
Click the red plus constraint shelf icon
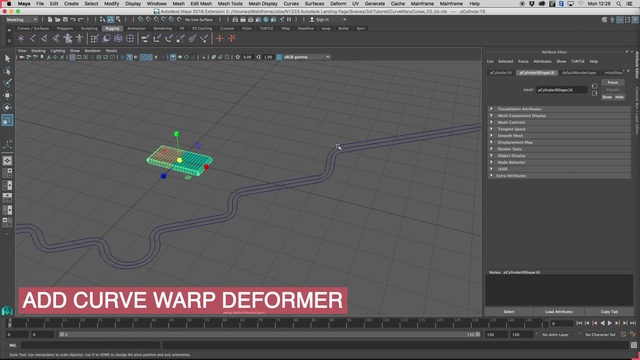pos(220,39)
